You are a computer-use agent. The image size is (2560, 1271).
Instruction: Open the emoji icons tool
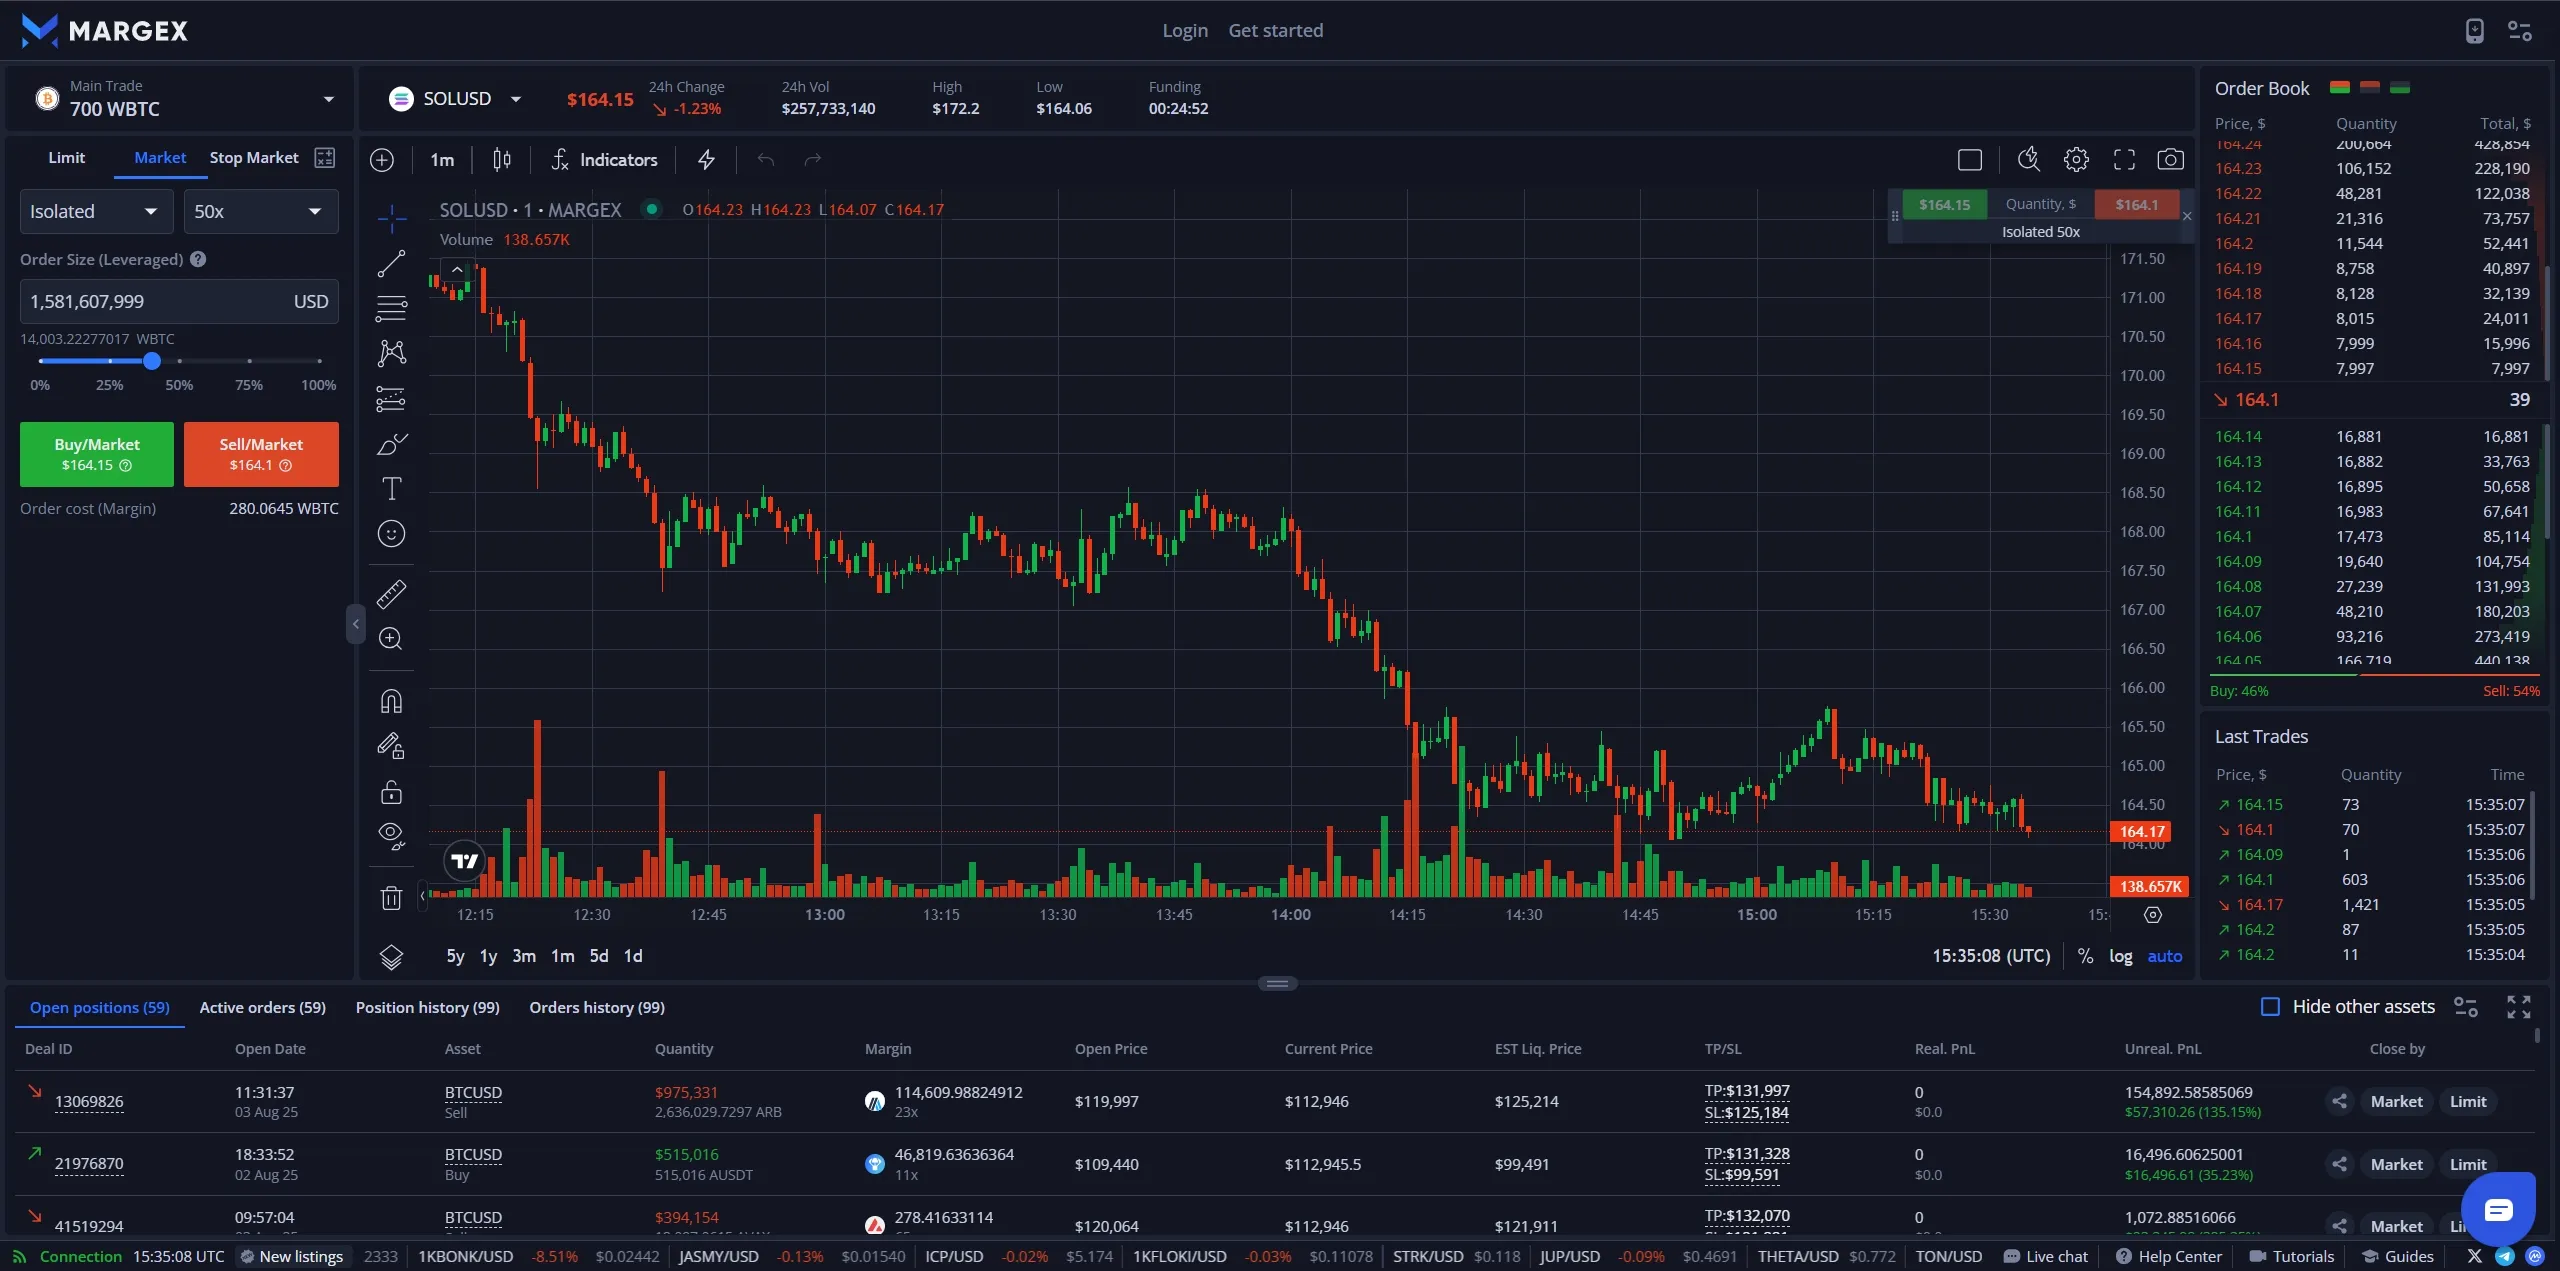[391, 534]
